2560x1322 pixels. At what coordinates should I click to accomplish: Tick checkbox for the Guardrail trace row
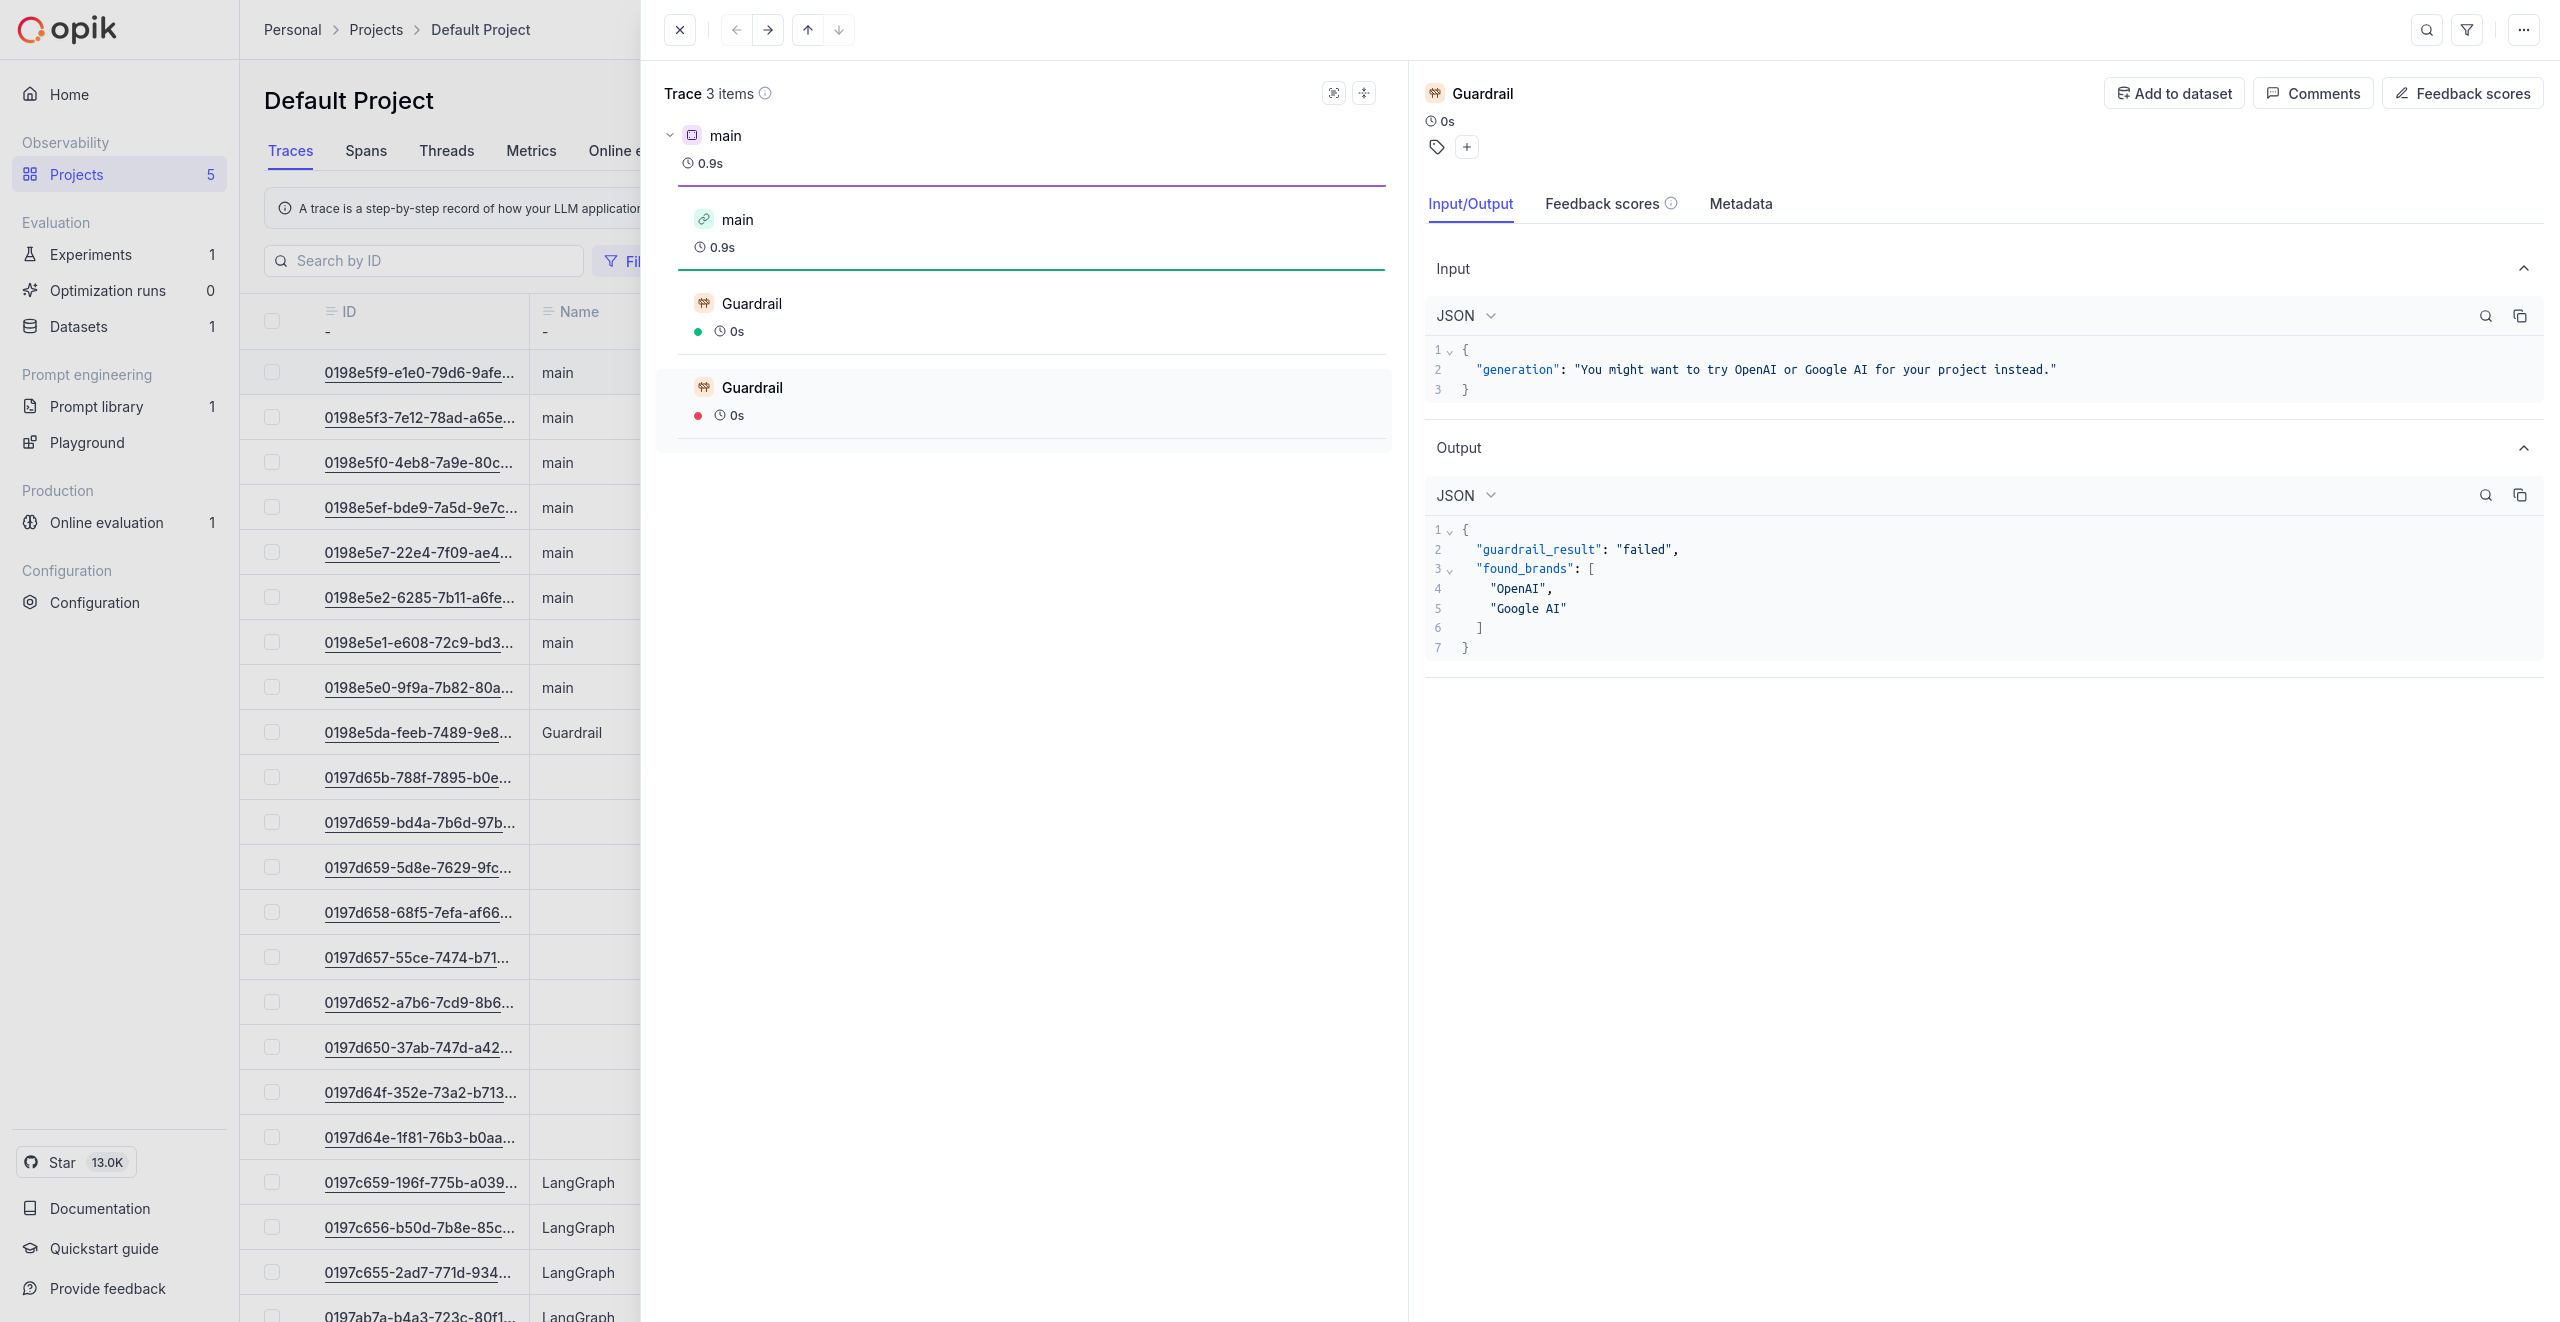(x=272, y=732)
